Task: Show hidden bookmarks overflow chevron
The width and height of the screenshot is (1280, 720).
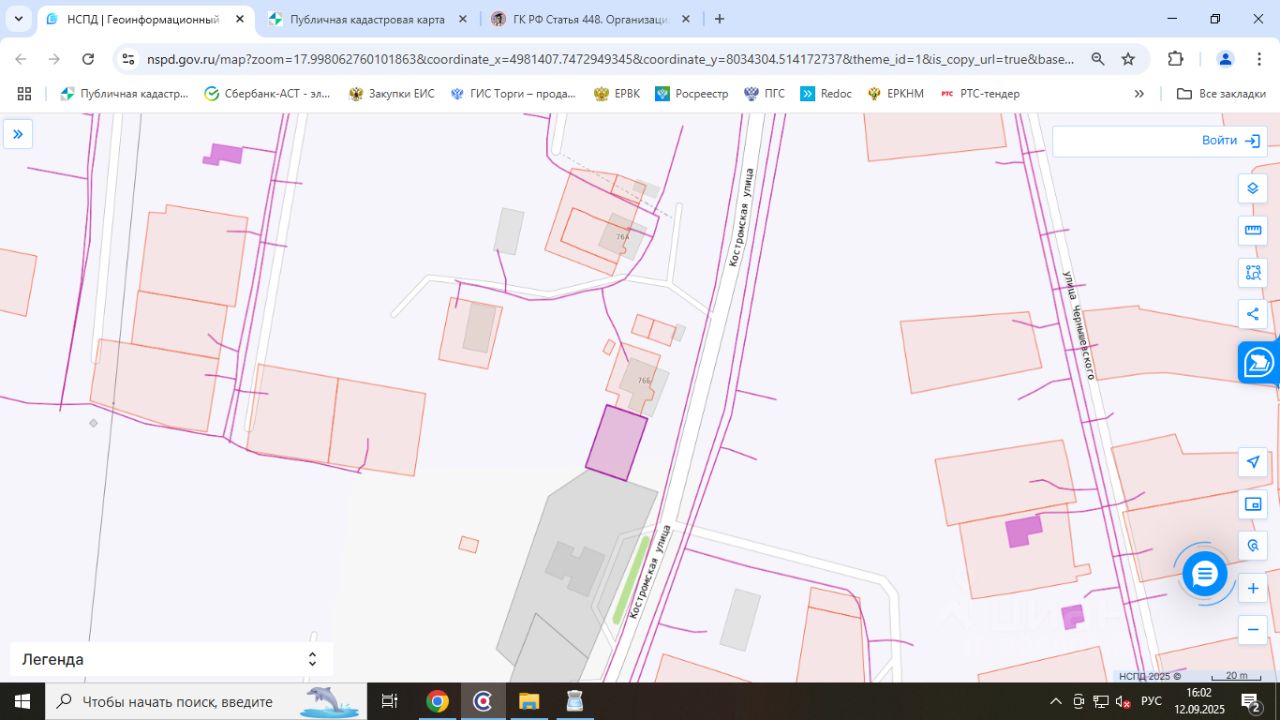Action: [x=1139, y=93]
